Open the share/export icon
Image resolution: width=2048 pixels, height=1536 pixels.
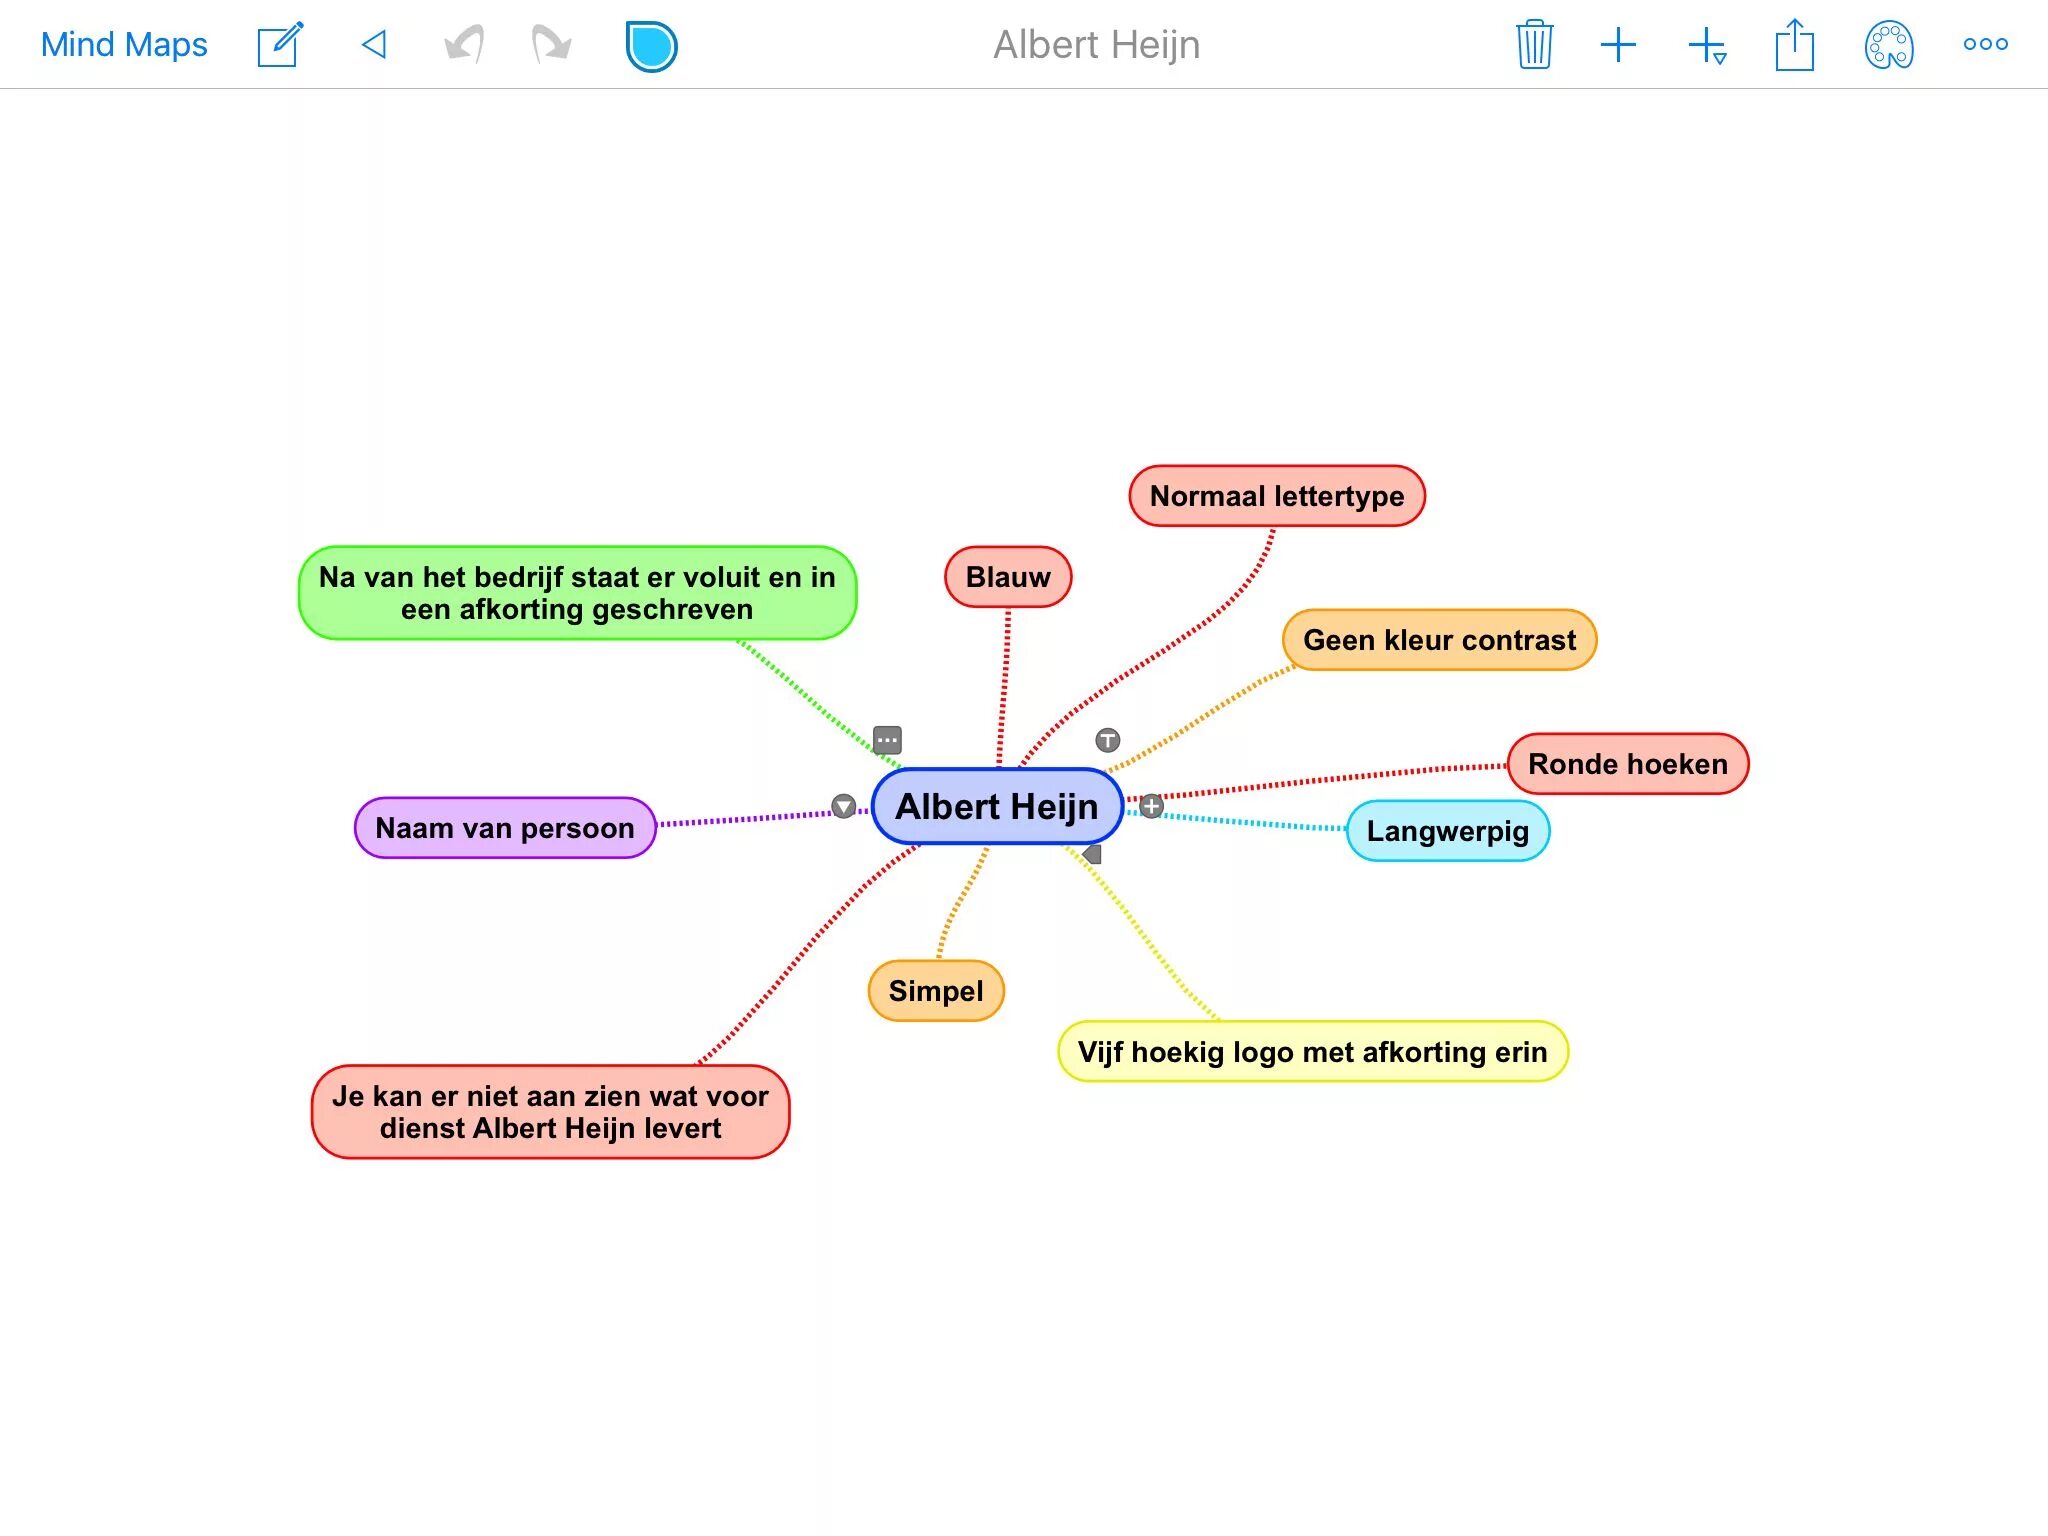coord(1794,45)
